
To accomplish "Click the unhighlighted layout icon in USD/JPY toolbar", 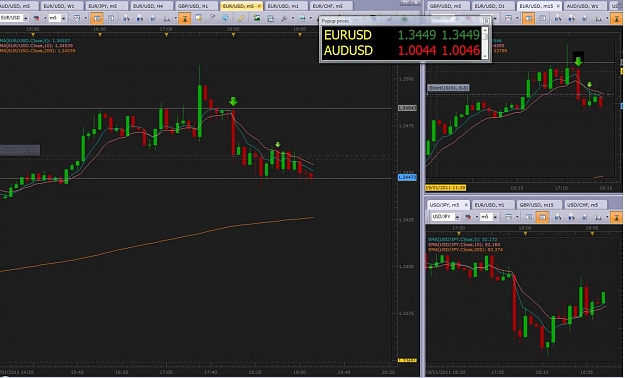I will click(529, 217).
